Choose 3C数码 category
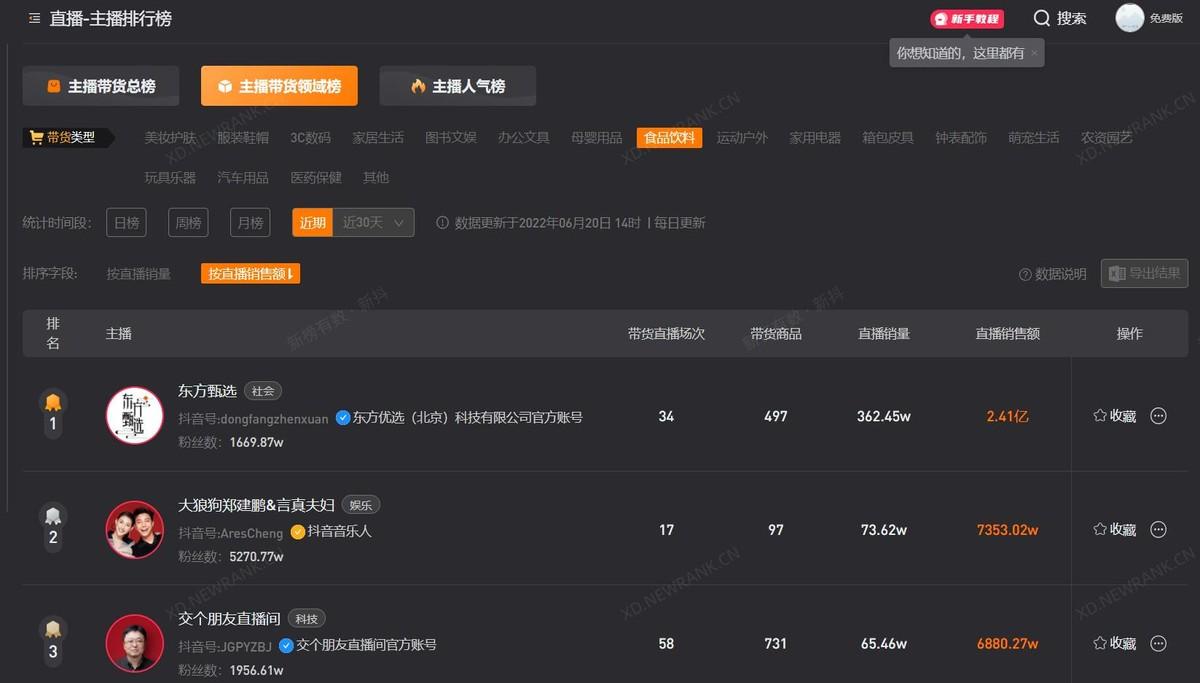 pos(311,138)
